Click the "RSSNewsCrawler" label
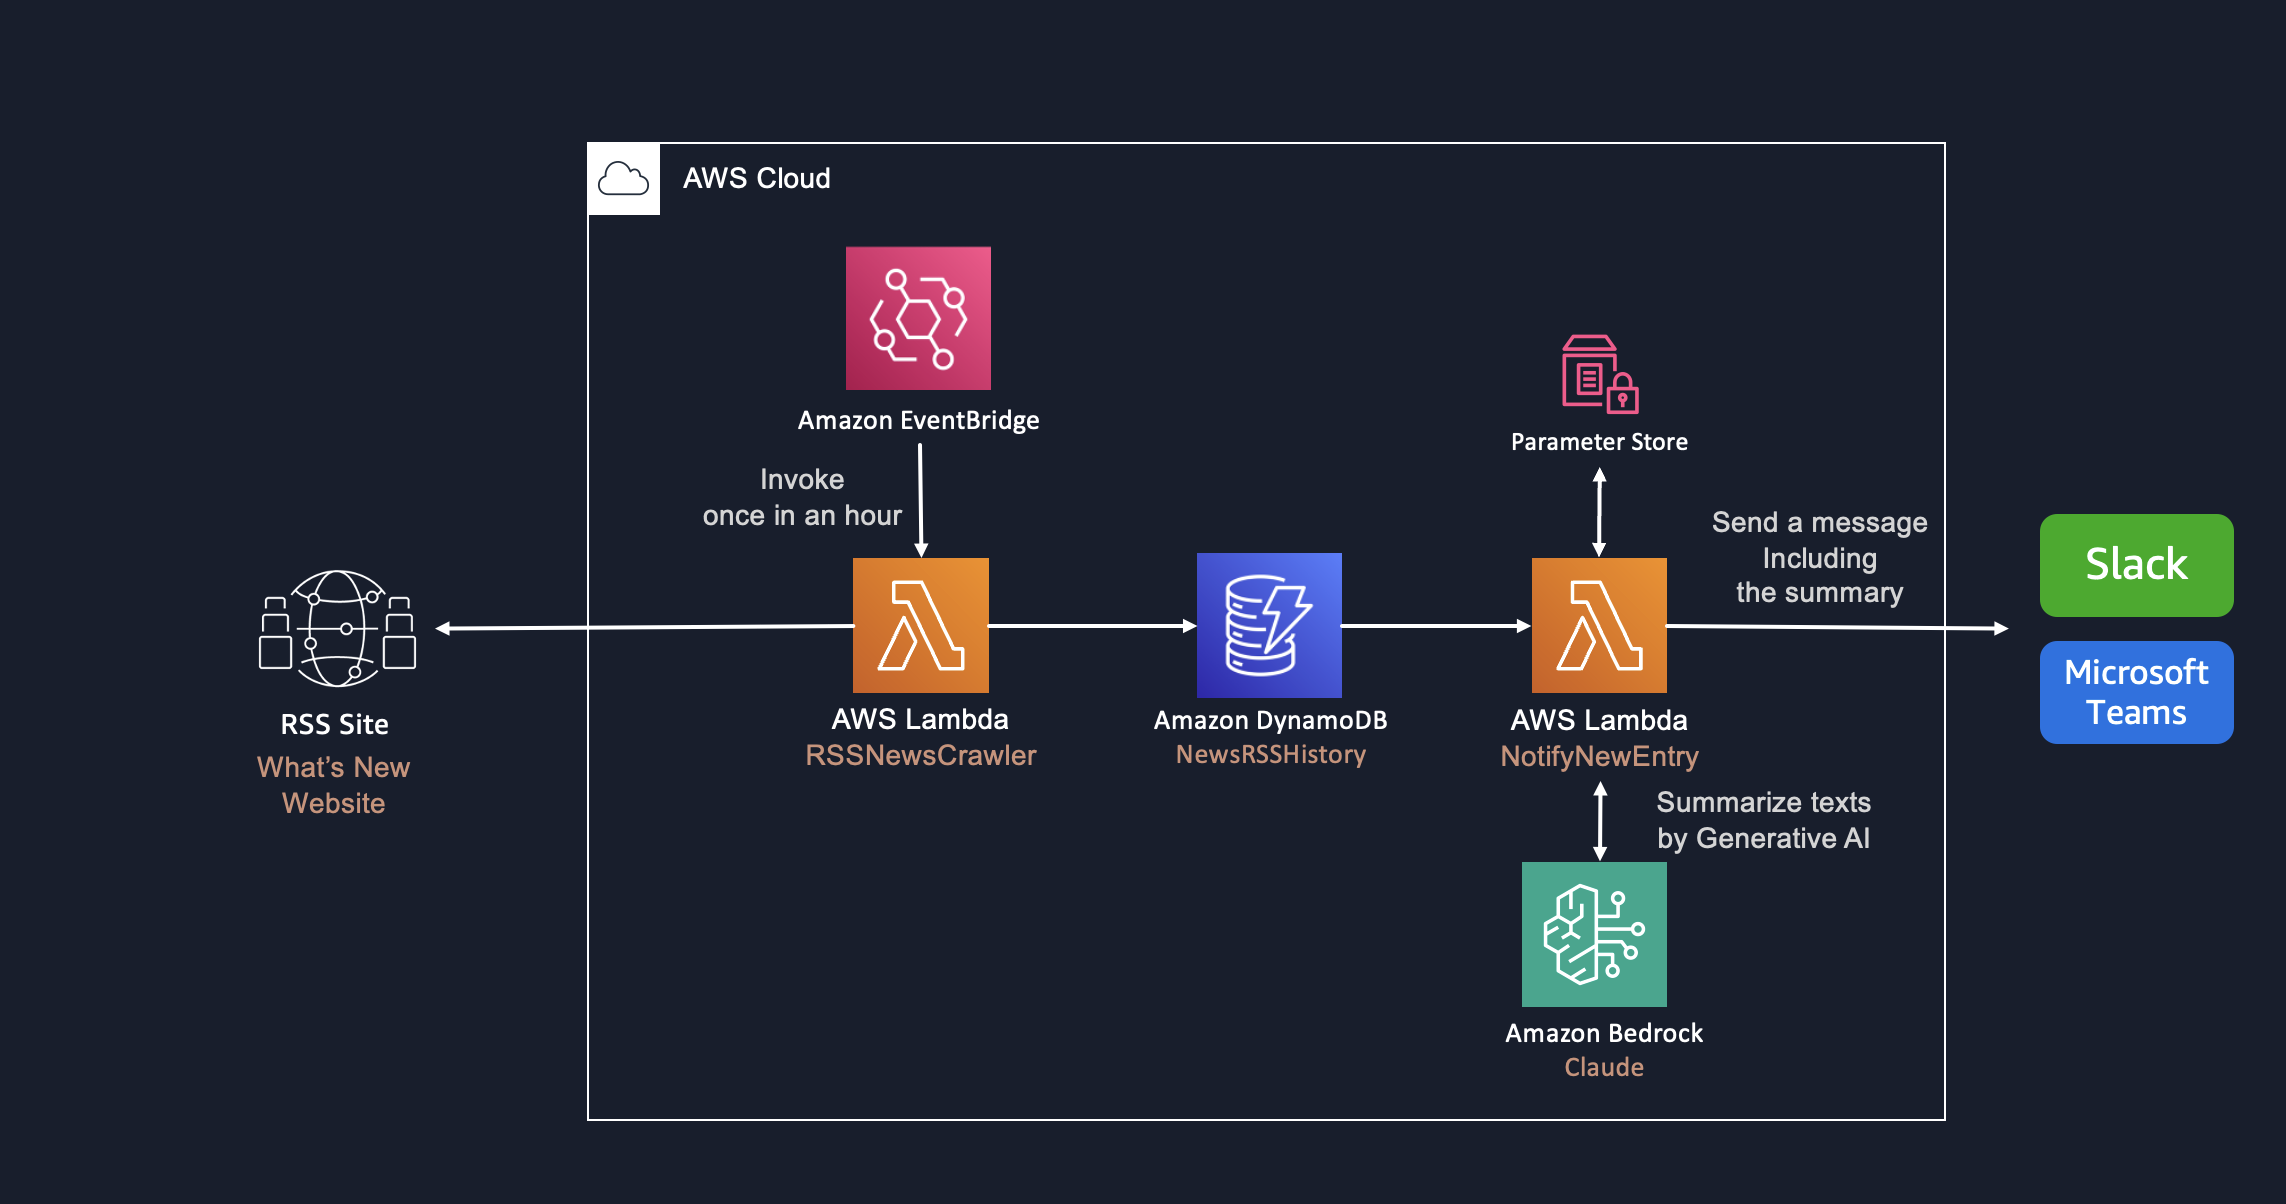 (921, 755)
